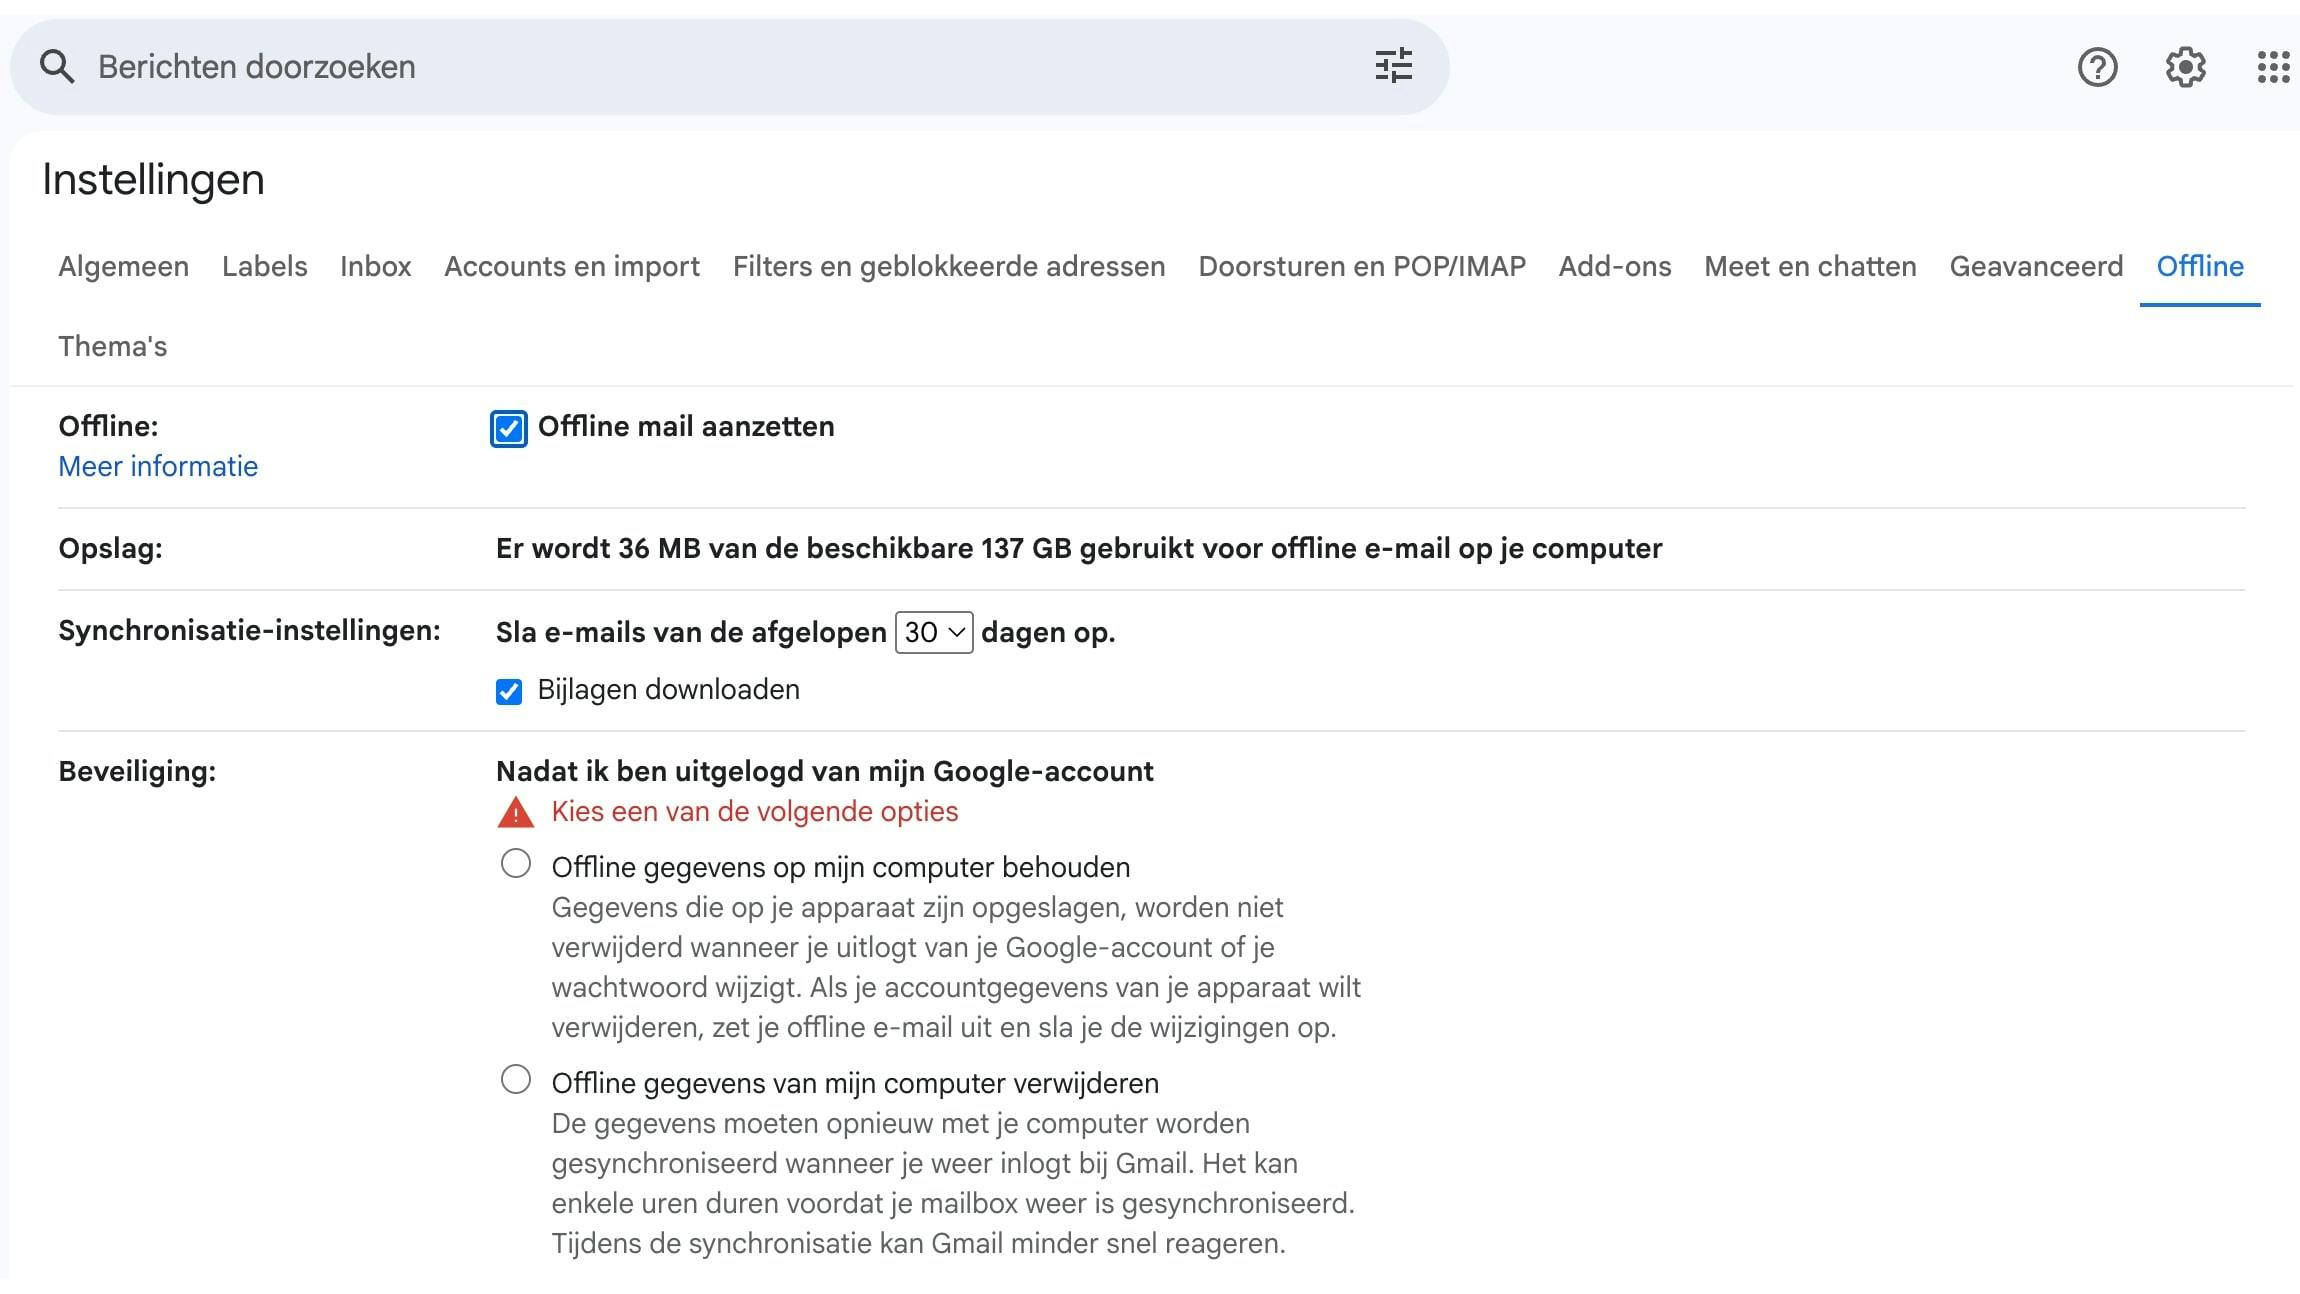Open the 30 dagen sync dropdown

click(933, 632)
